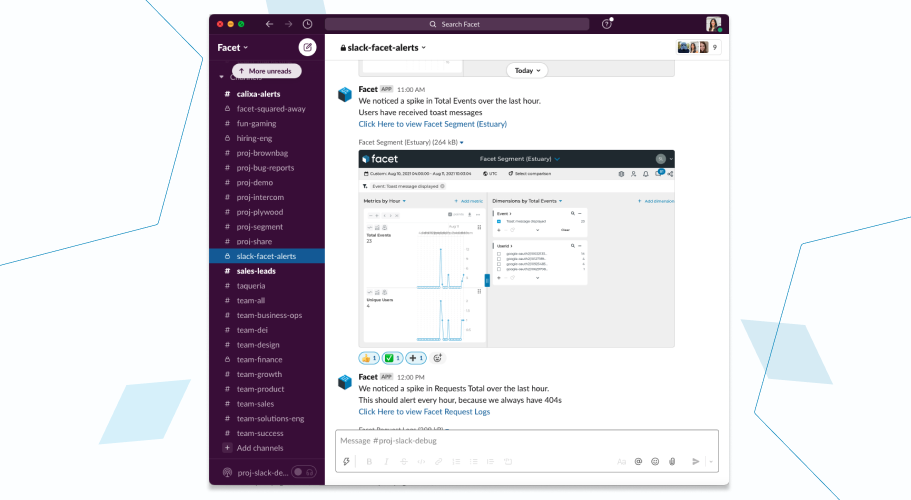Insert a code block in composer
Image resolution: width=911 pixels, height=500 pixels.
pyautogui.click(x=508, y=462)
